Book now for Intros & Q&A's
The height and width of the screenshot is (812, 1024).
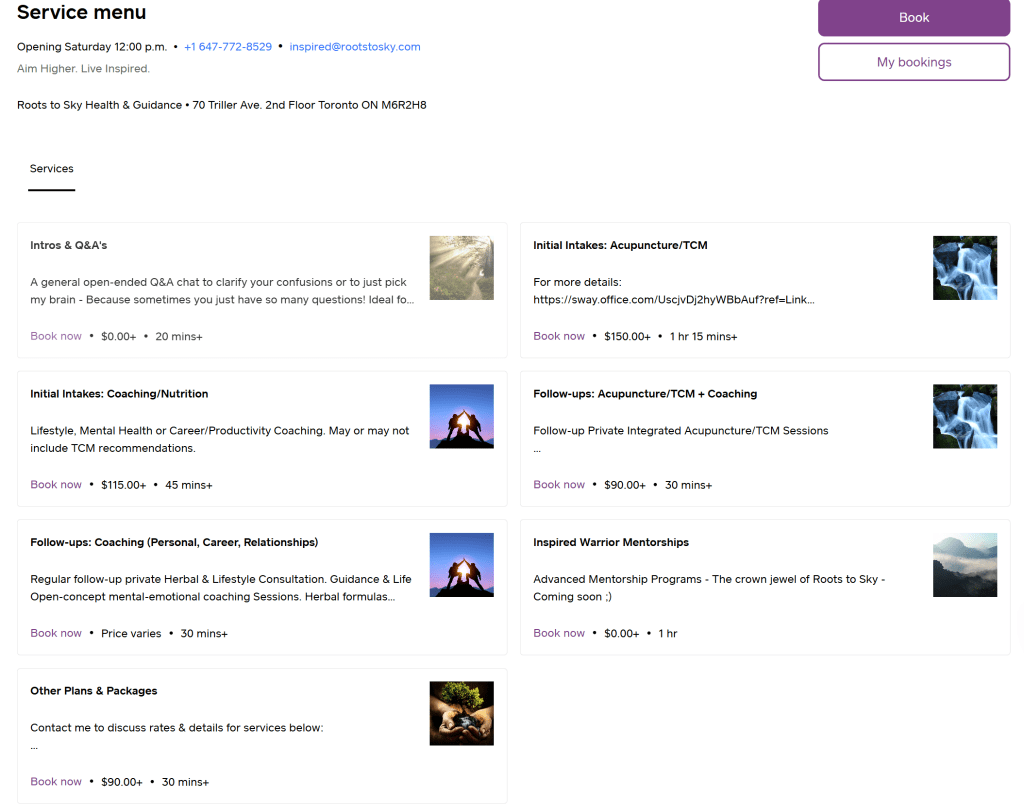point(56,336)
